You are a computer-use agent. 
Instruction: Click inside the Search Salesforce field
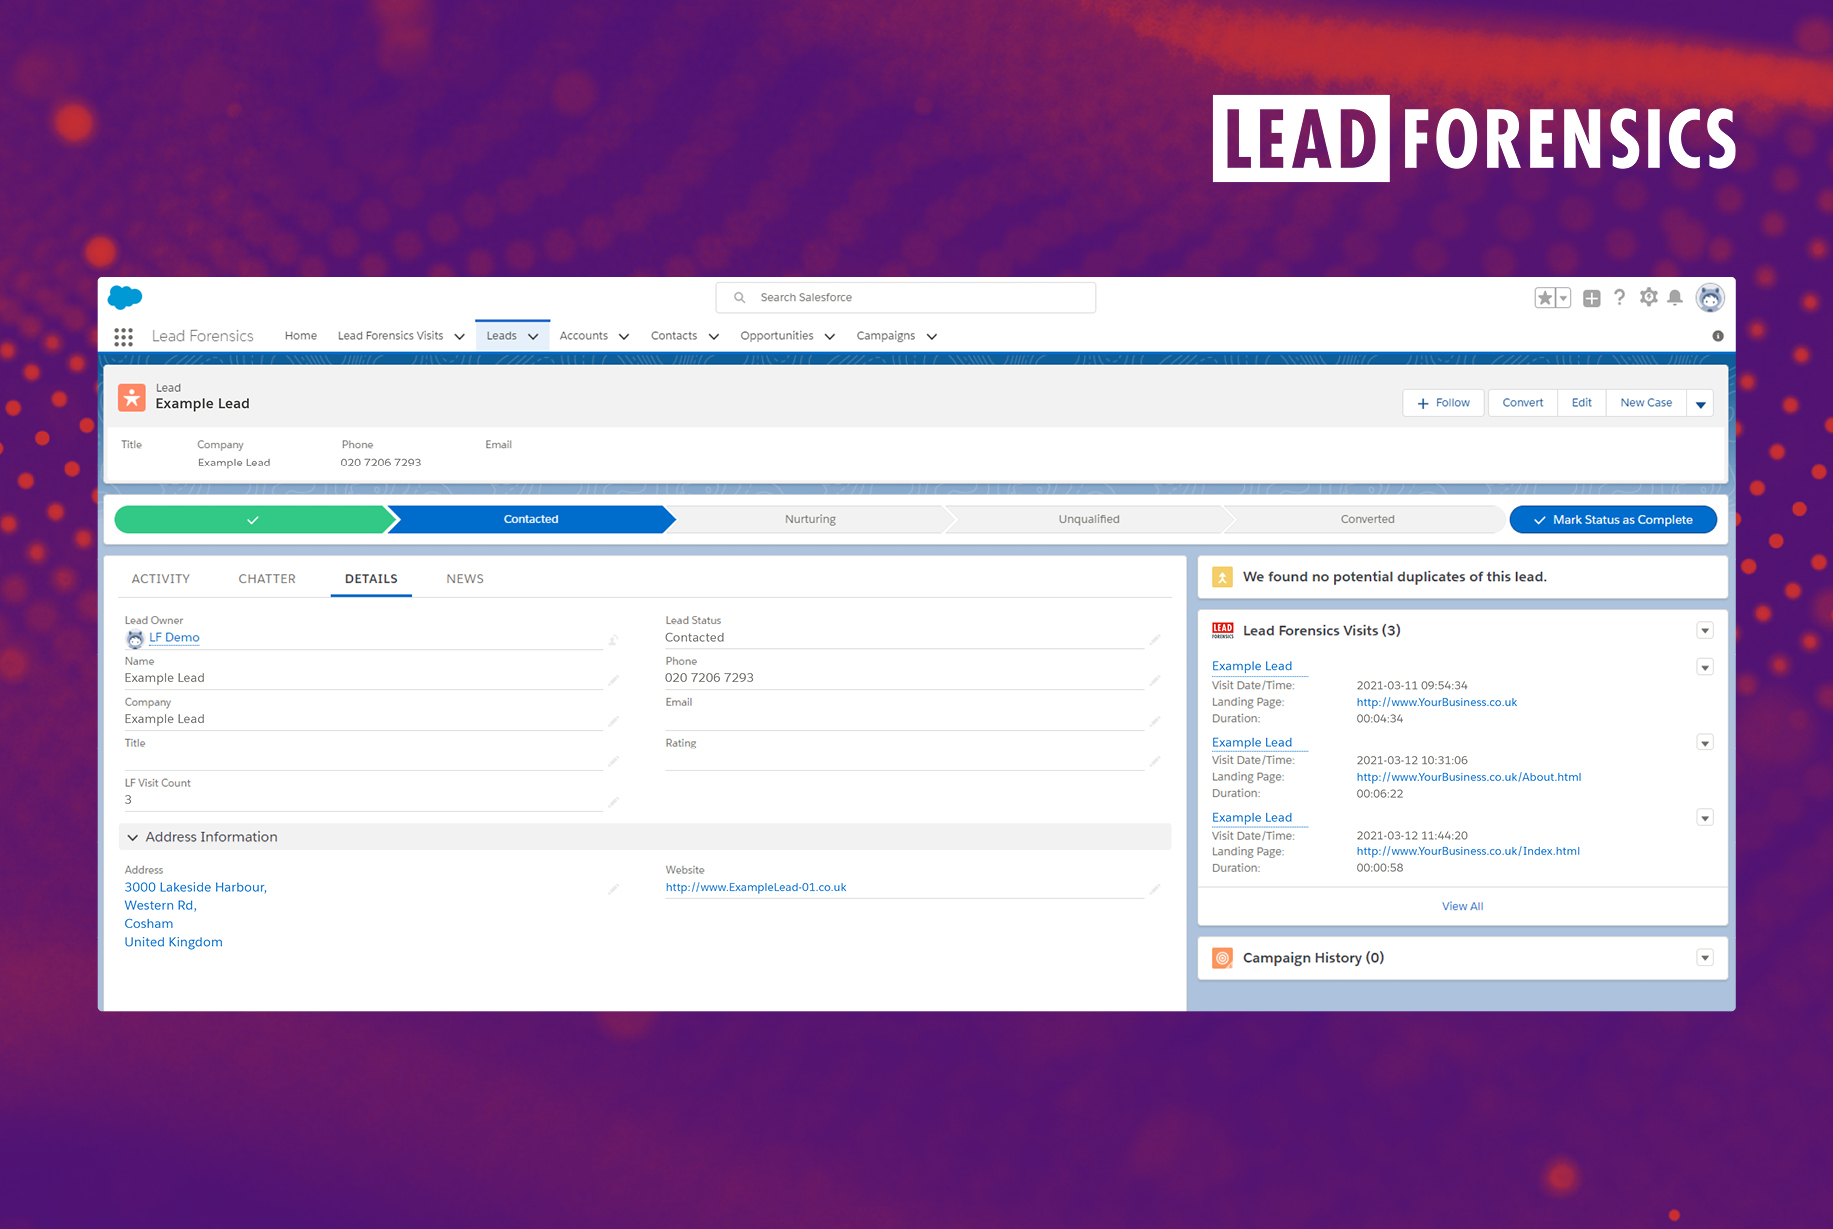905,297
